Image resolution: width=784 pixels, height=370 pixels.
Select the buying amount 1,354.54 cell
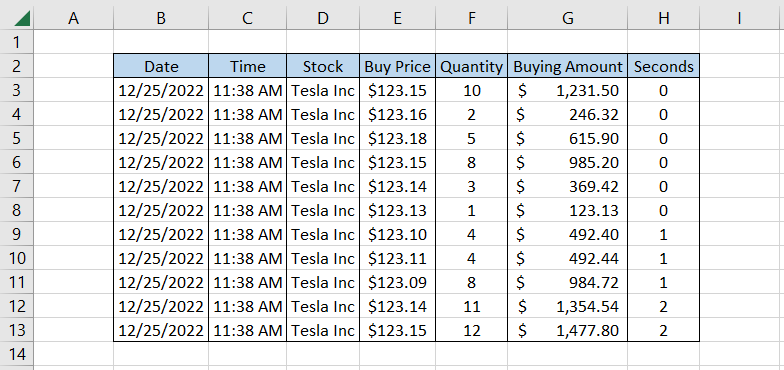point(568,306)
